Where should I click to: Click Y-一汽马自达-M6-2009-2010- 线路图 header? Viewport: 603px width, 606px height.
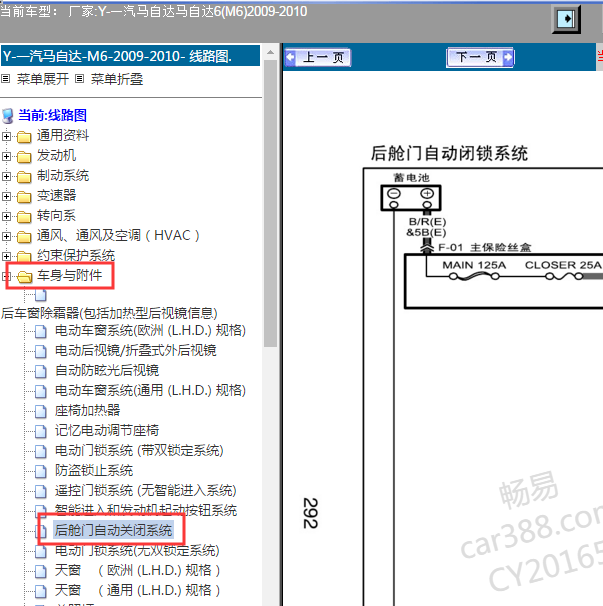pyautogui.click(x=130, y=56)
